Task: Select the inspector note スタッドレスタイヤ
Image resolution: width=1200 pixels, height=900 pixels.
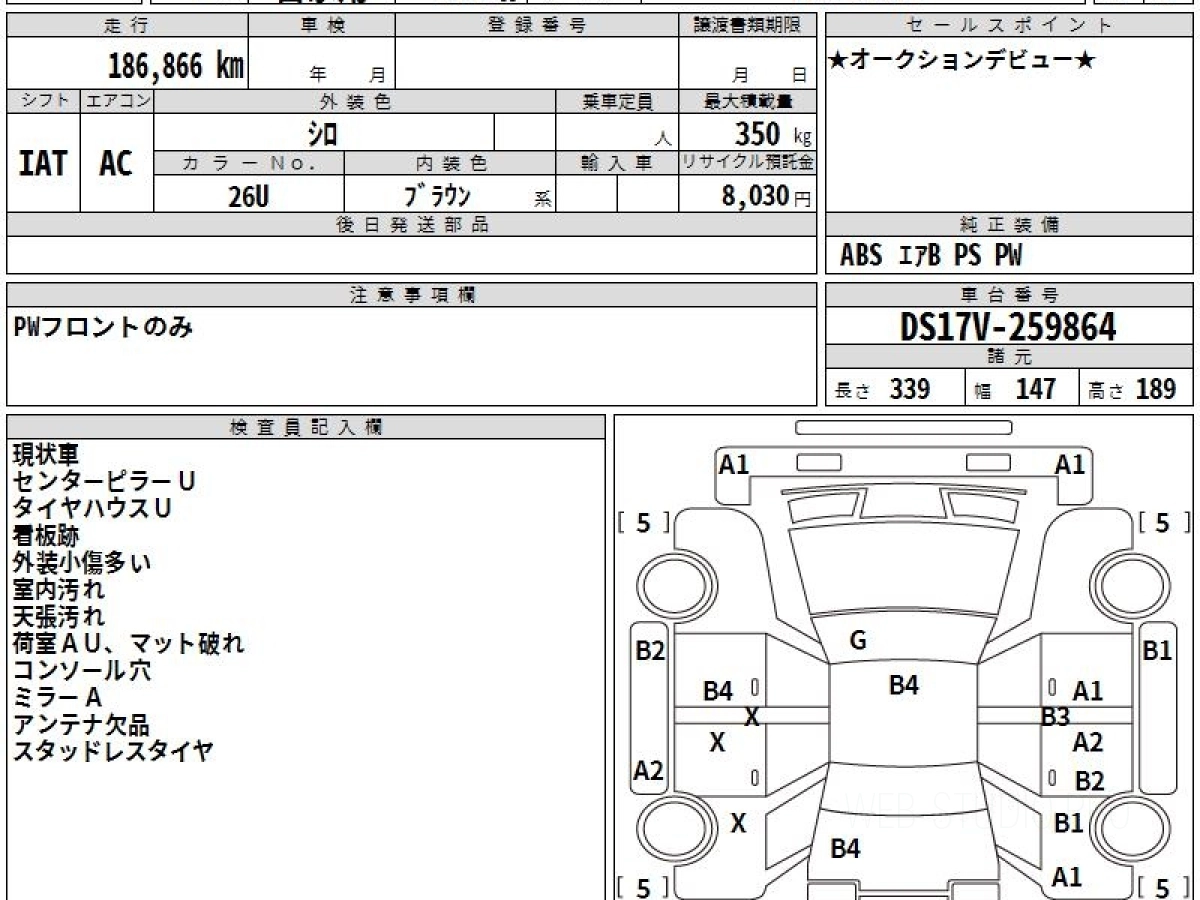Action: 113,751
